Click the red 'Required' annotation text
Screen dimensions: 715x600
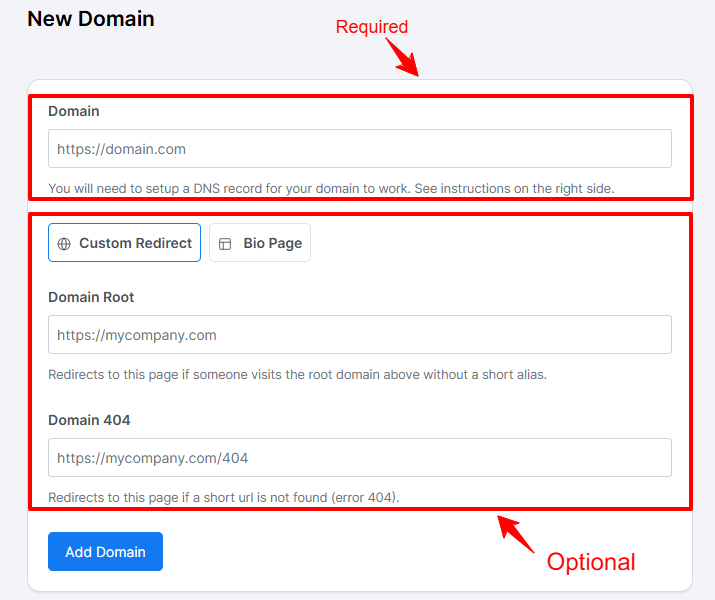(x=372, y=27)
